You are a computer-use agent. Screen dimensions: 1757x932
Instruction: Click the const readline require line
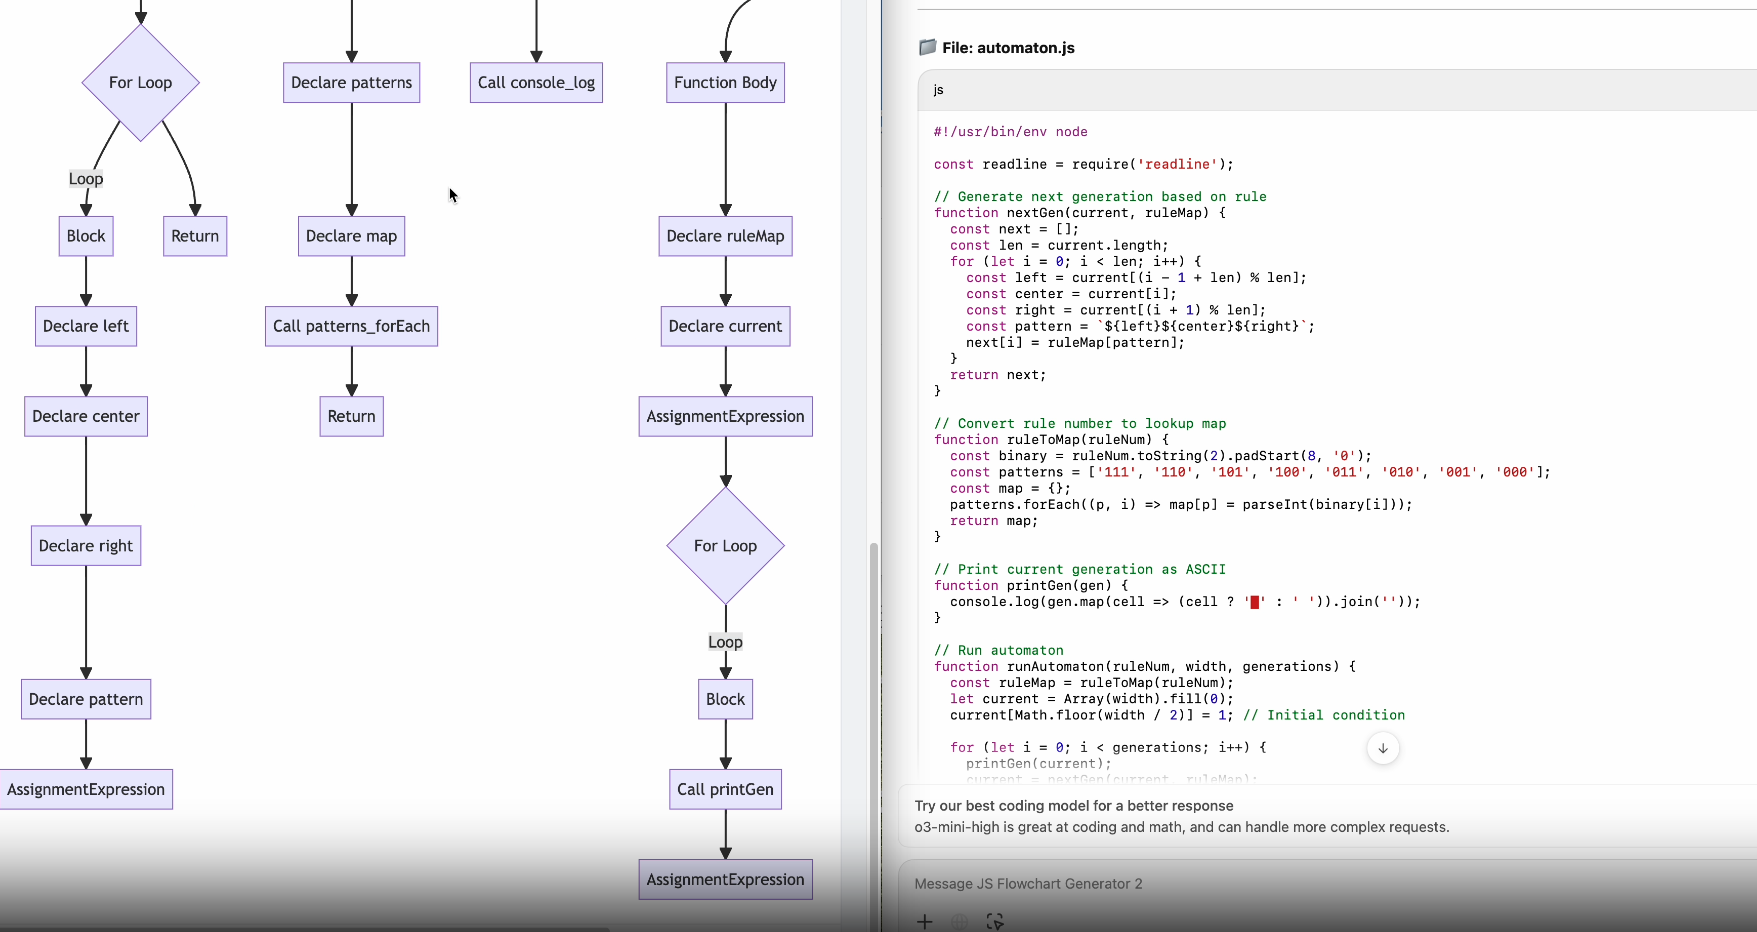pyautogui.click(x=1084, y=164)
